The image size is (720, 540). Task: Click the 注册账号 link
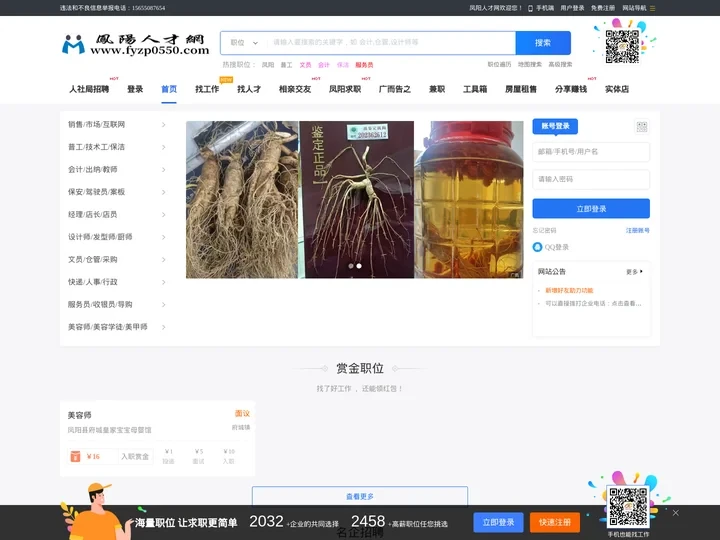point(637,231)
